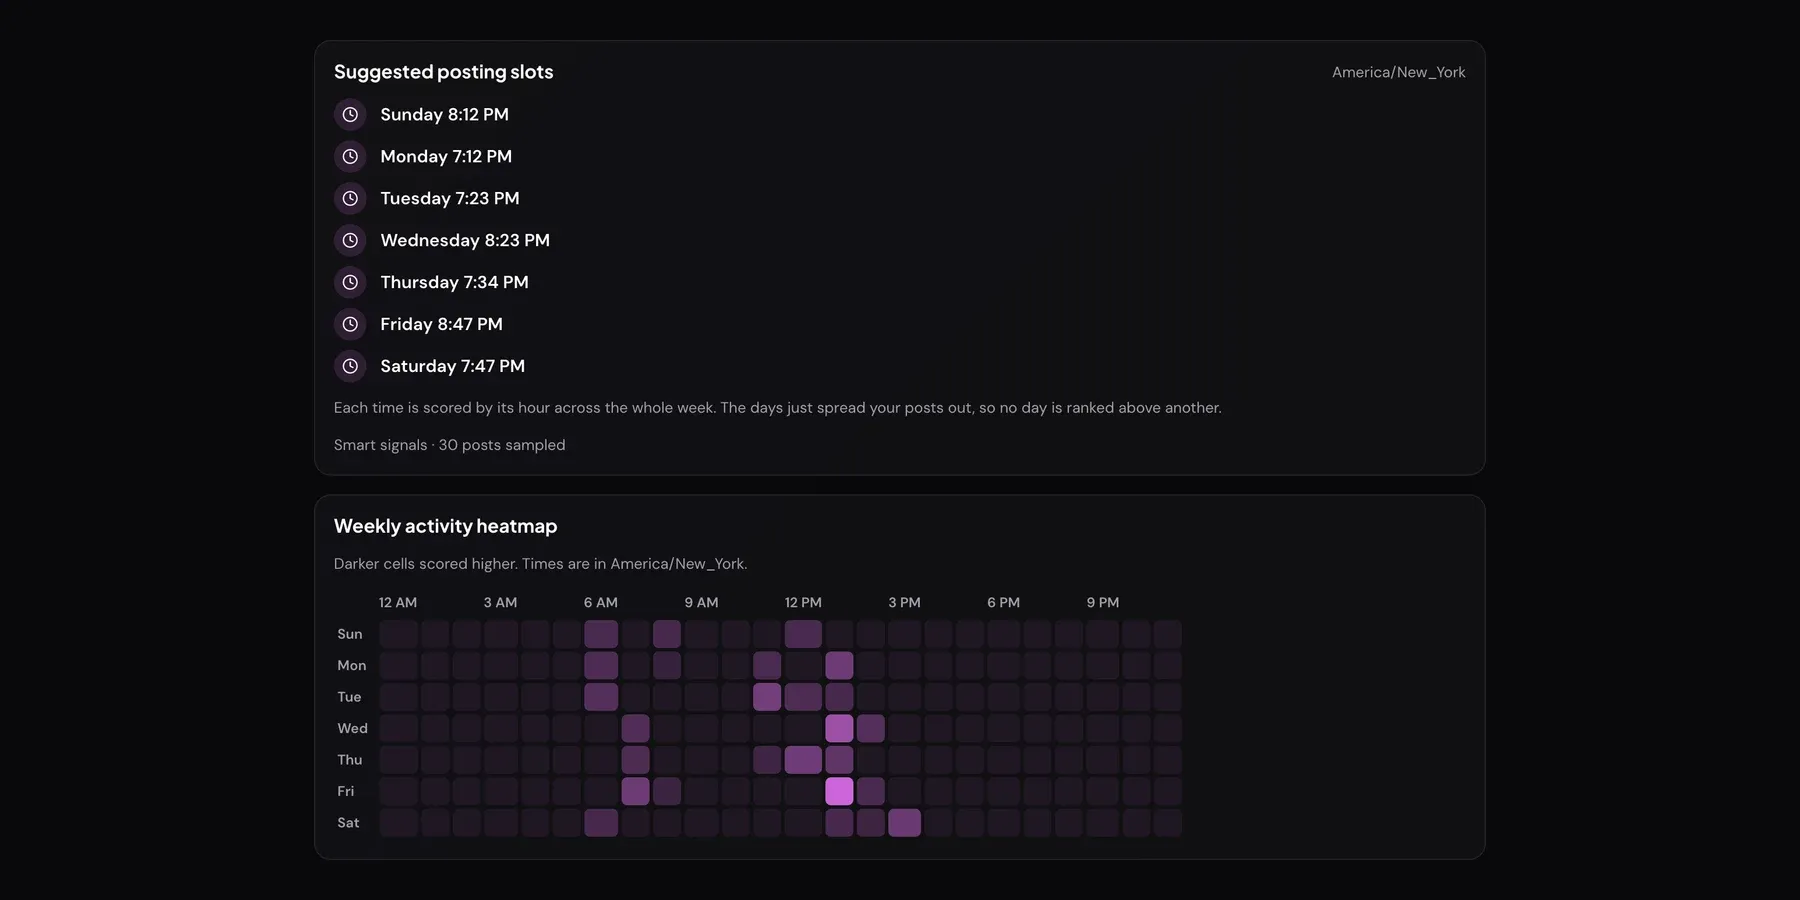The image size is (1800, 900).
Task: Click the Friday 7 AM heatmap cell
Action: 635,791
